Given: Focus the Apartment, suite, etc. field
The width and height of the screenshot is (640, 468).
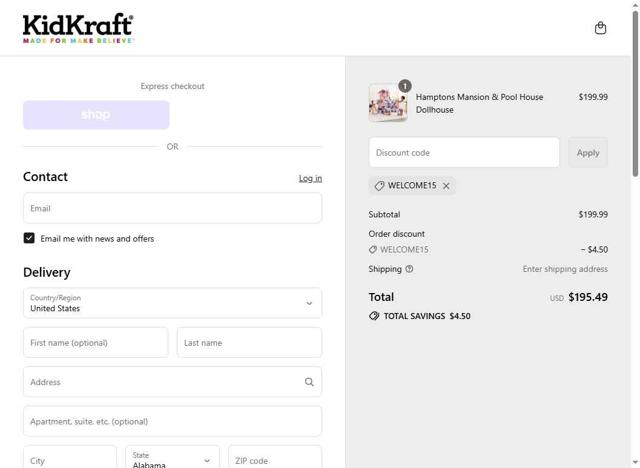Looking at the screenshot, I should [x=172, y=421].
